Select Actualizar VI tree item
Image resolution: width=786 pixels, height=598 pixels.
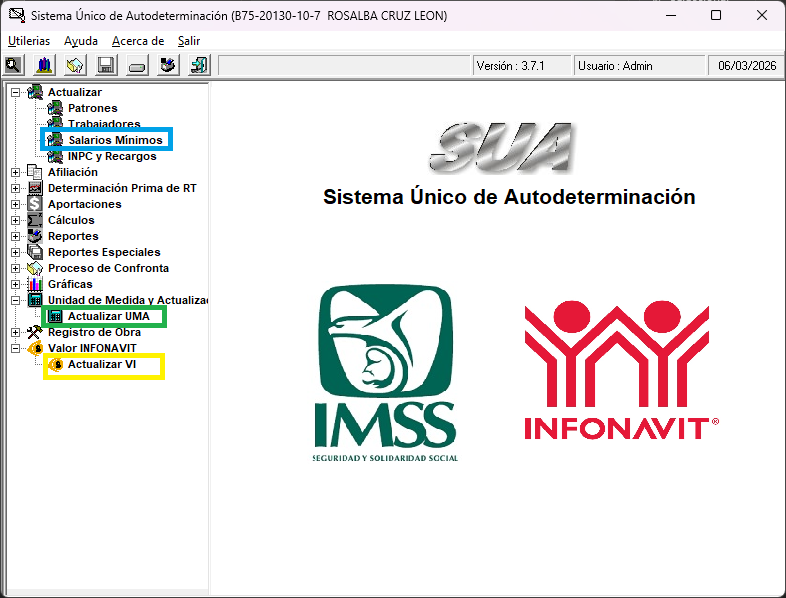coord(101,364)
